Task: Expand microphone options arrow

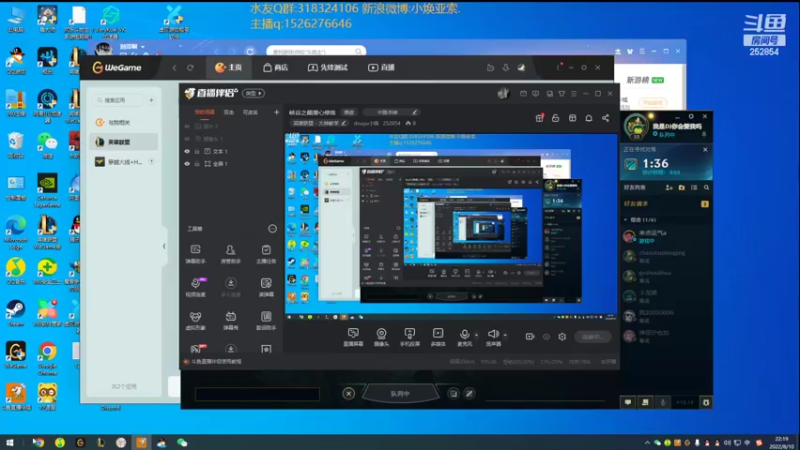Action: 477,335
